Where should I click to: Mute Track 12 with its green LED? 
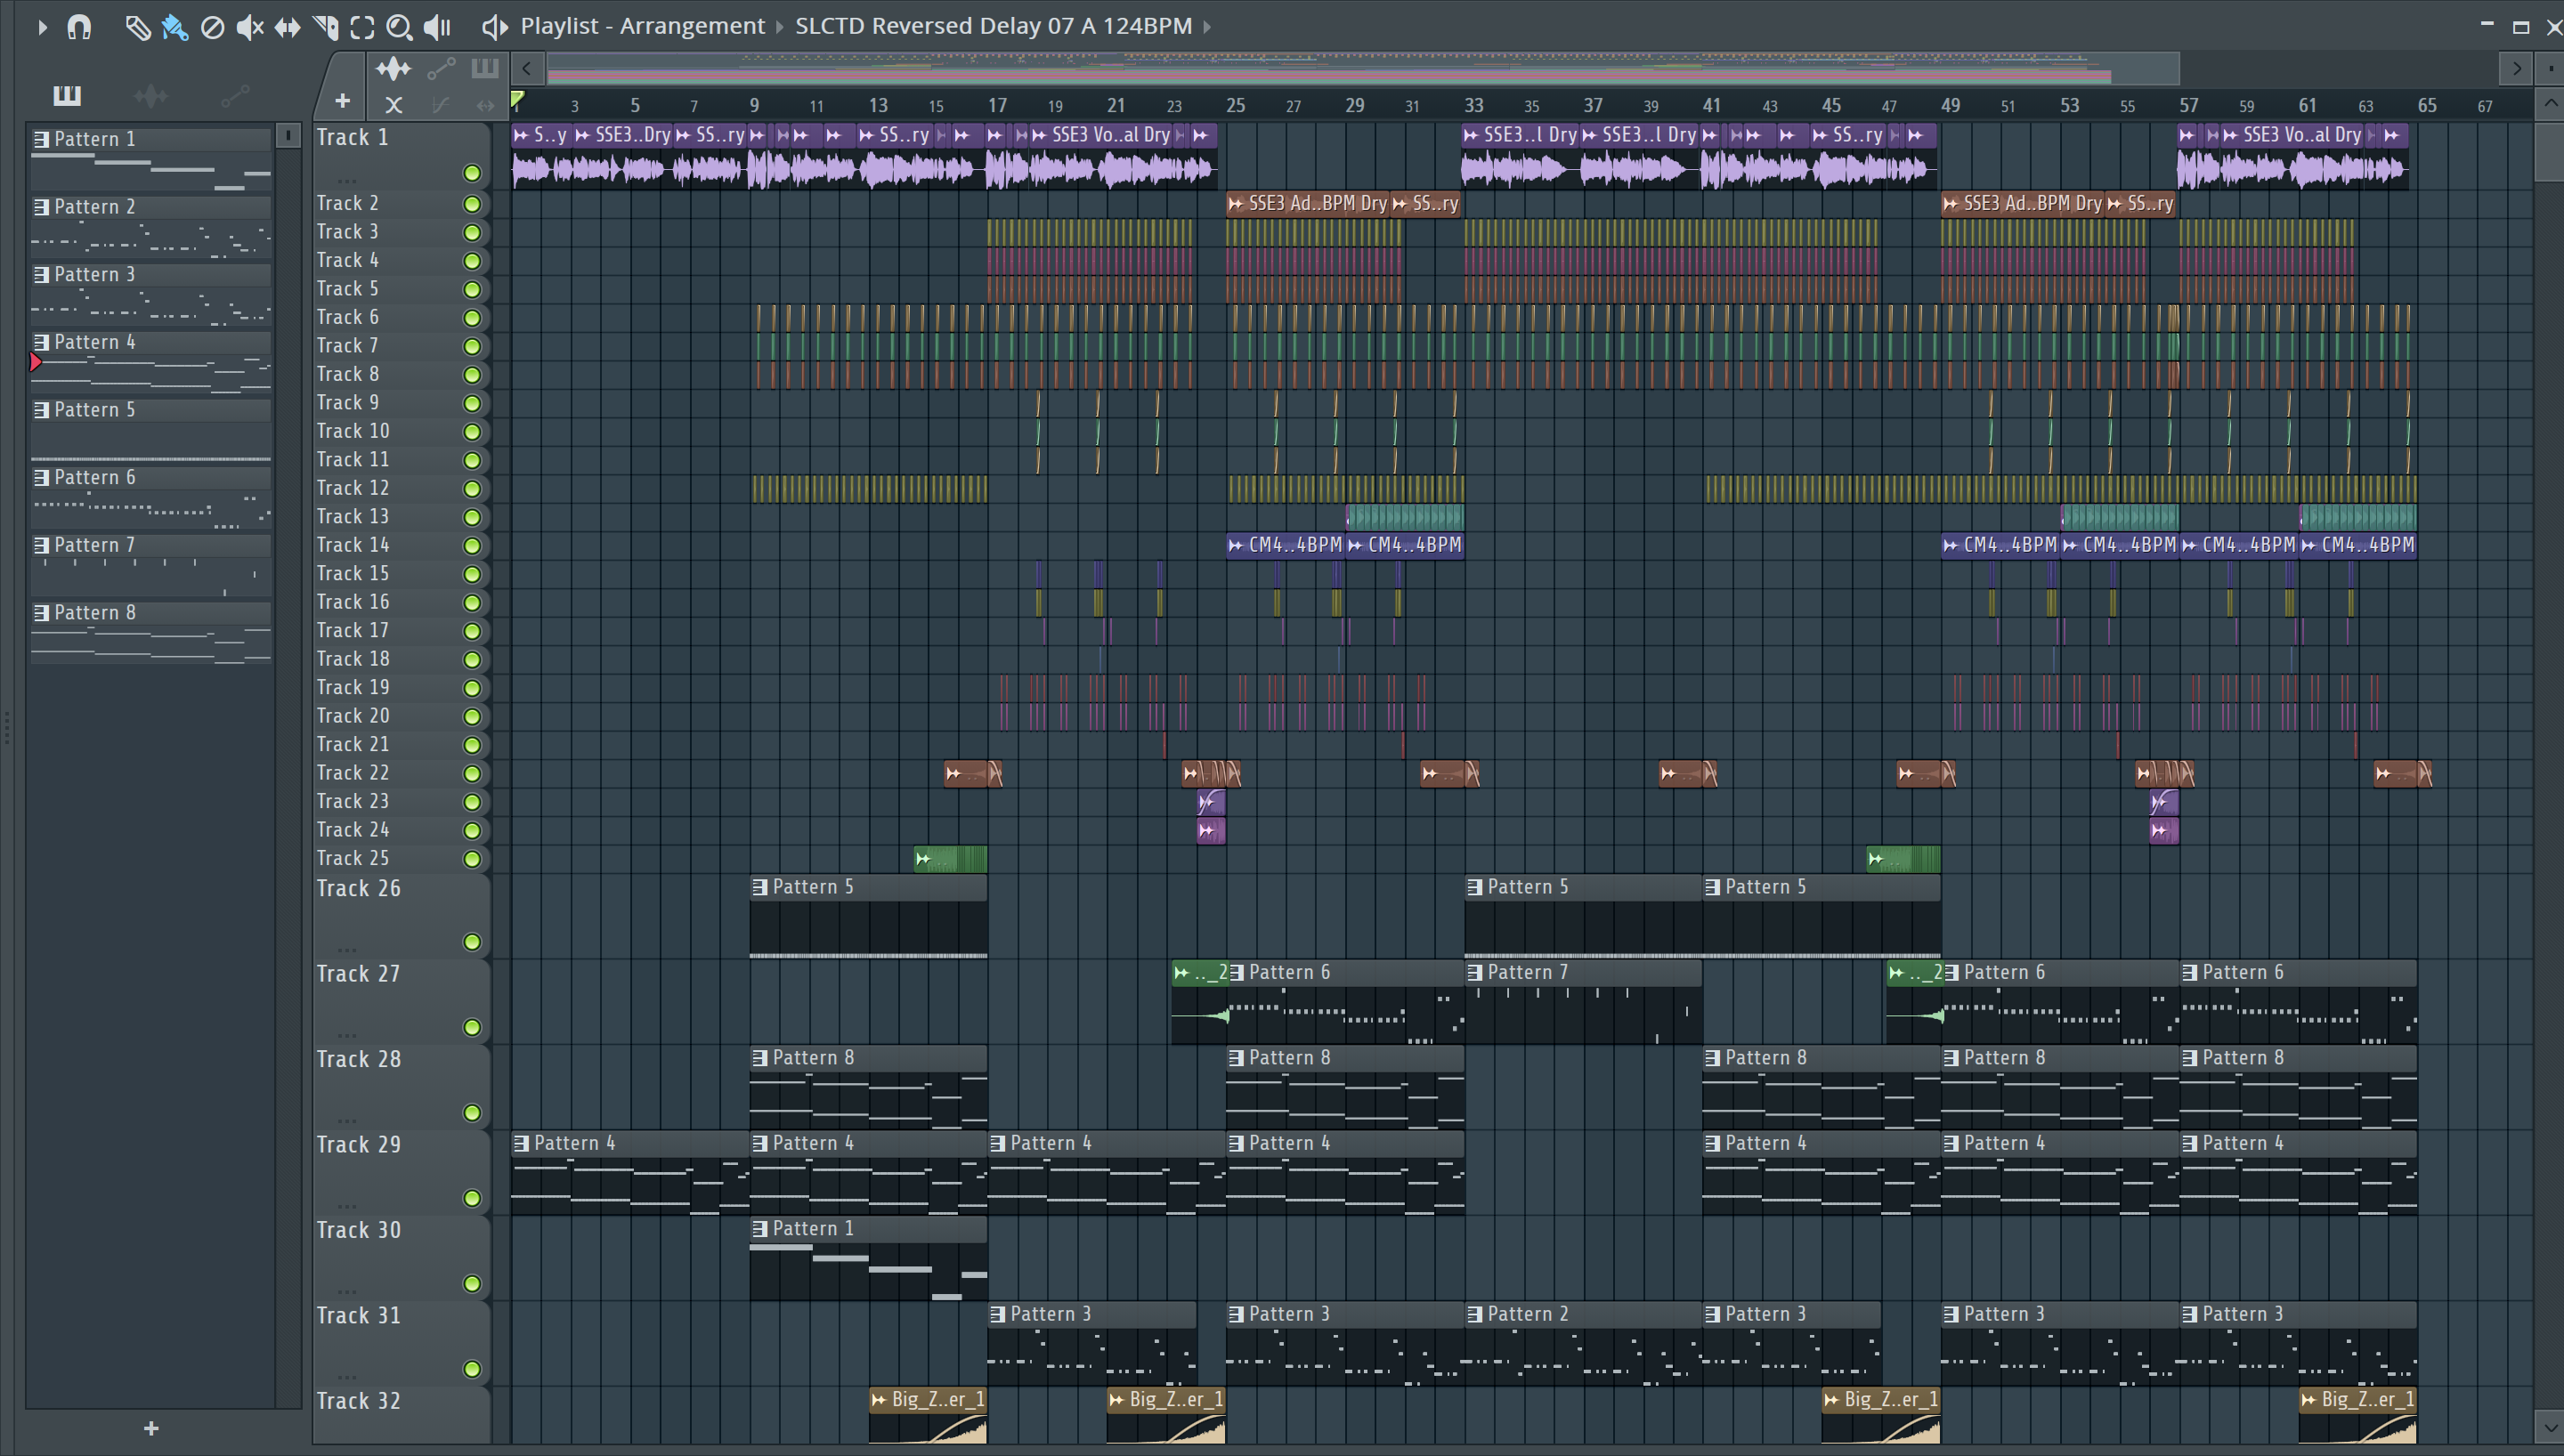(472, 489)
